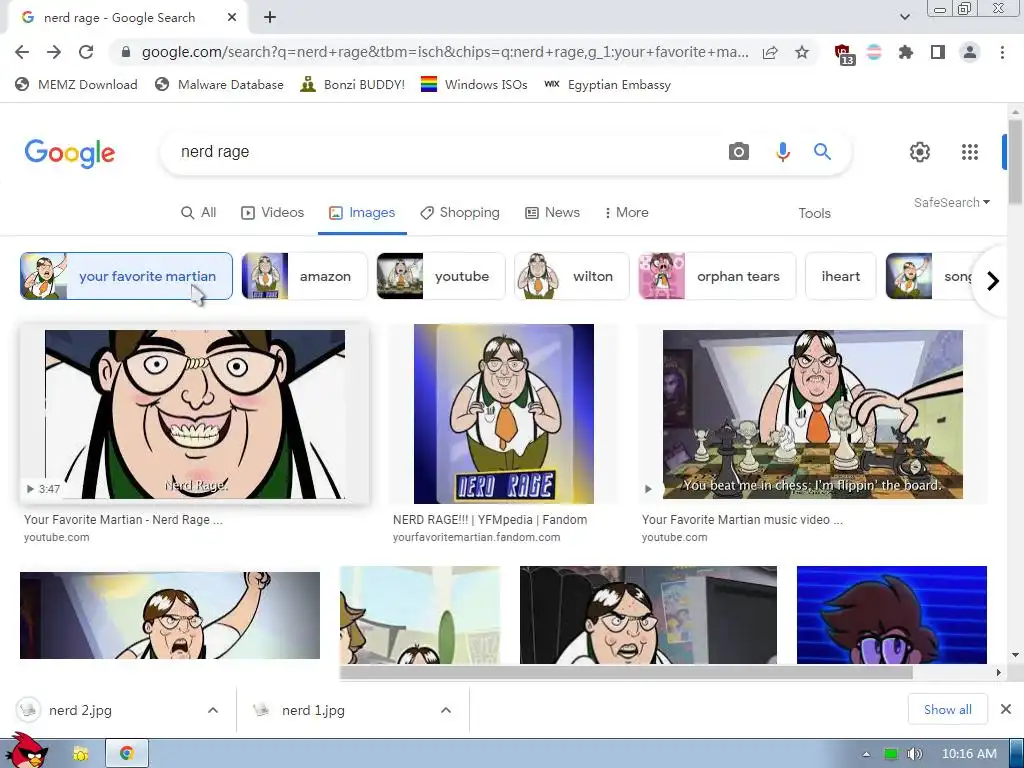Image resolution: width=1024 pixels, height=768 pixels.
Task: Switch to the All results tab
Action: coord(199,213)
